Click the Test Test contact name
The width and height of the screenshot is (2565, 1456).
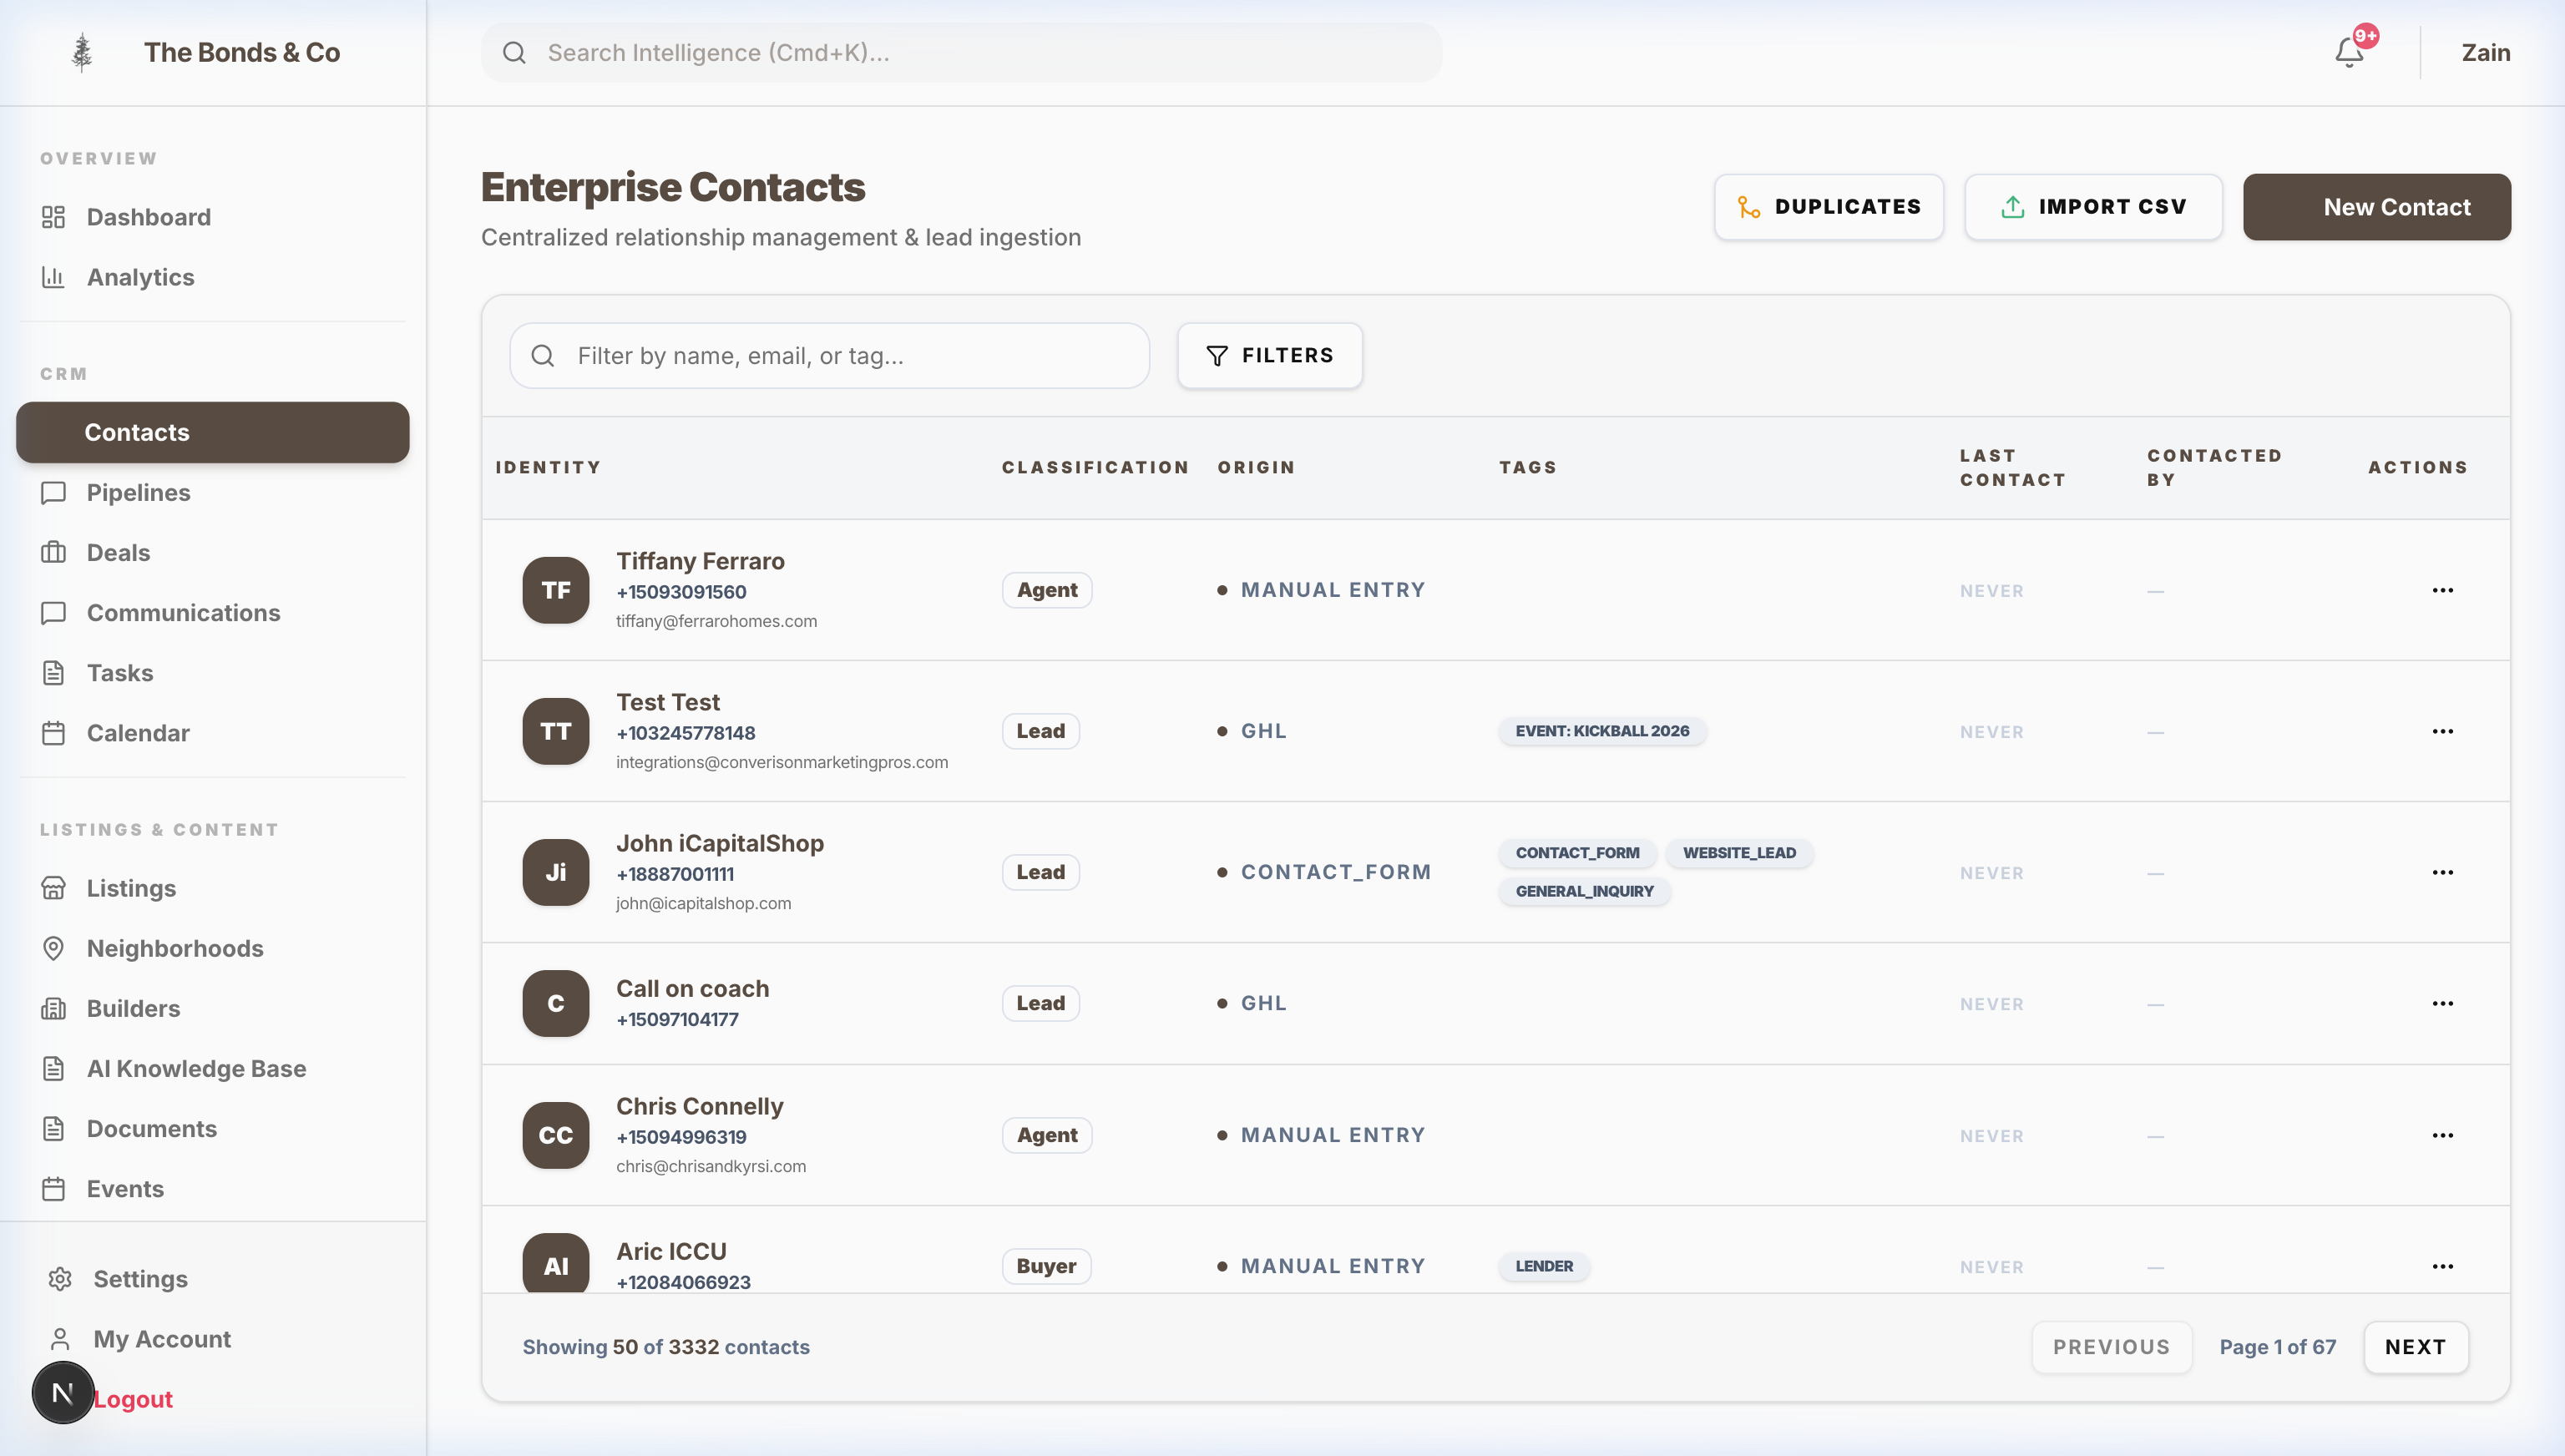click(667, 702)
